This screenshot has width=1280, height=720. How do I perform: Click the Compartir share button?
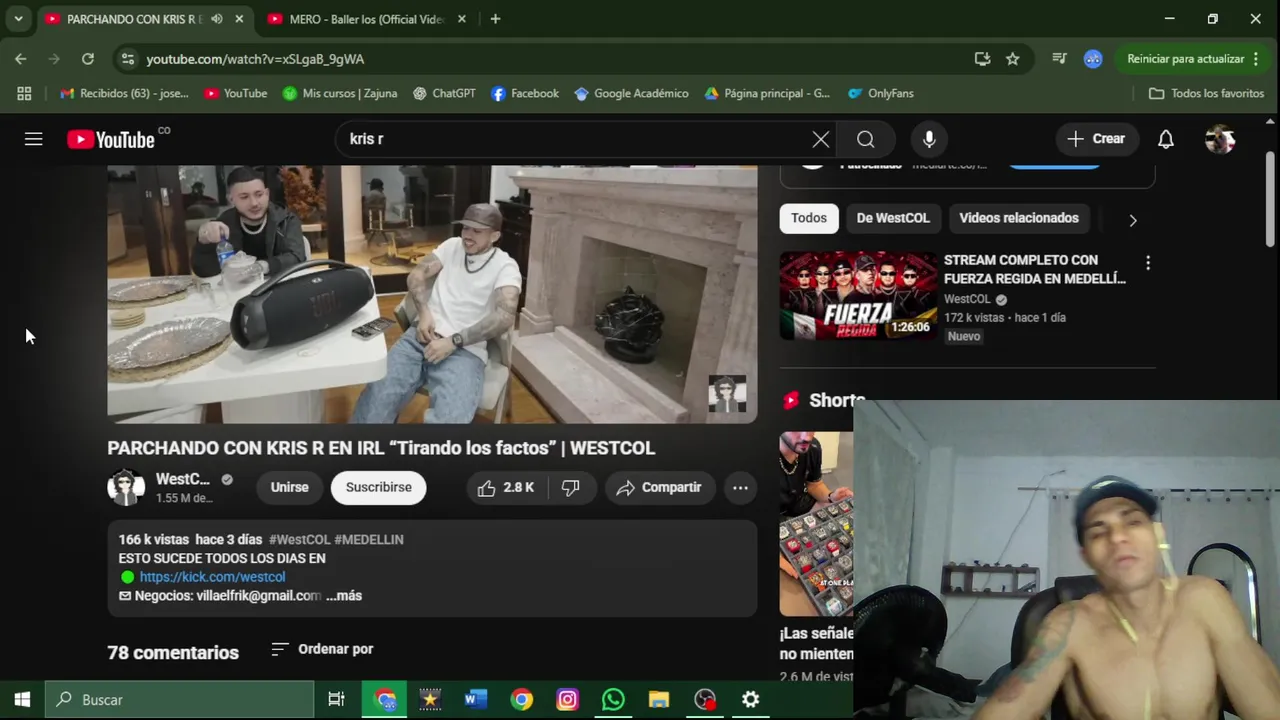coord(659,487)
